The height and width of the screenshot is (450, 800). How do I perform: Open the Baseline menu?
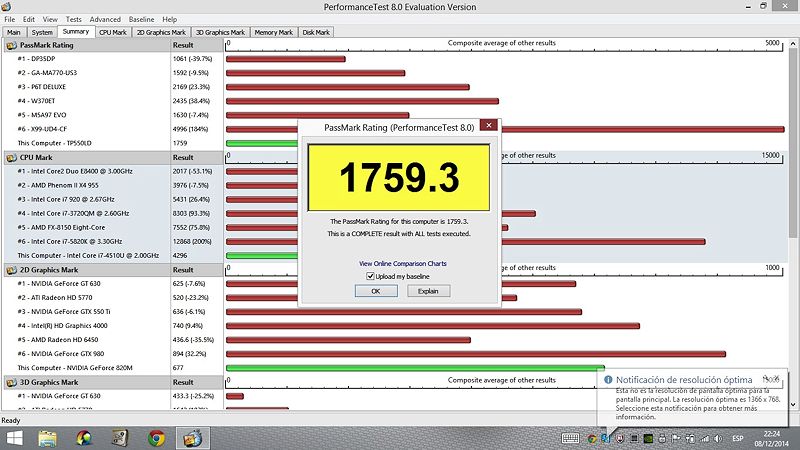[x=141, y=19]
